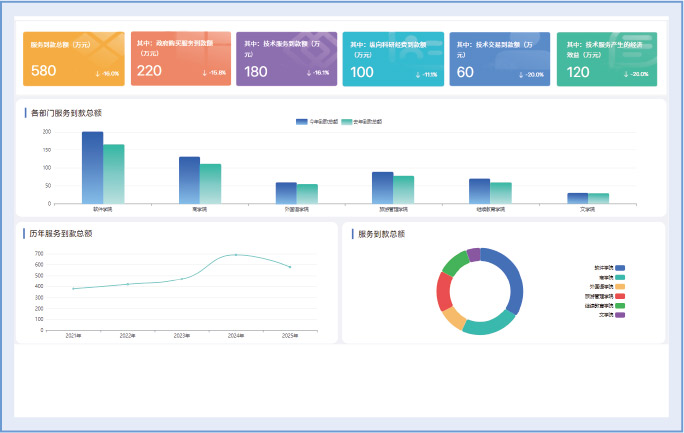Click the -16.0% down-arrow indicator on orange card
Image resolution: width=684 pixels, height=433 pixels.
[106, 74]
